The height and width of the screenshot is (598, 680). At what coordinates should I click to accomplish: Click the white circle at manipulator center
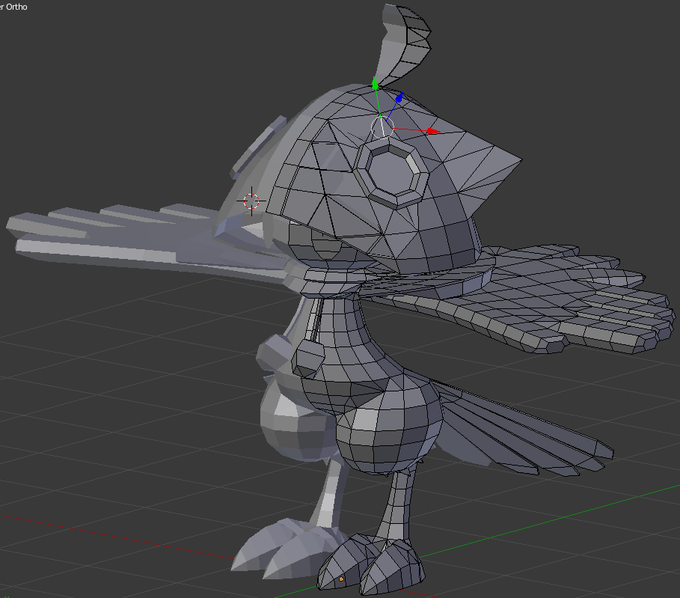(x=382, y=127)
